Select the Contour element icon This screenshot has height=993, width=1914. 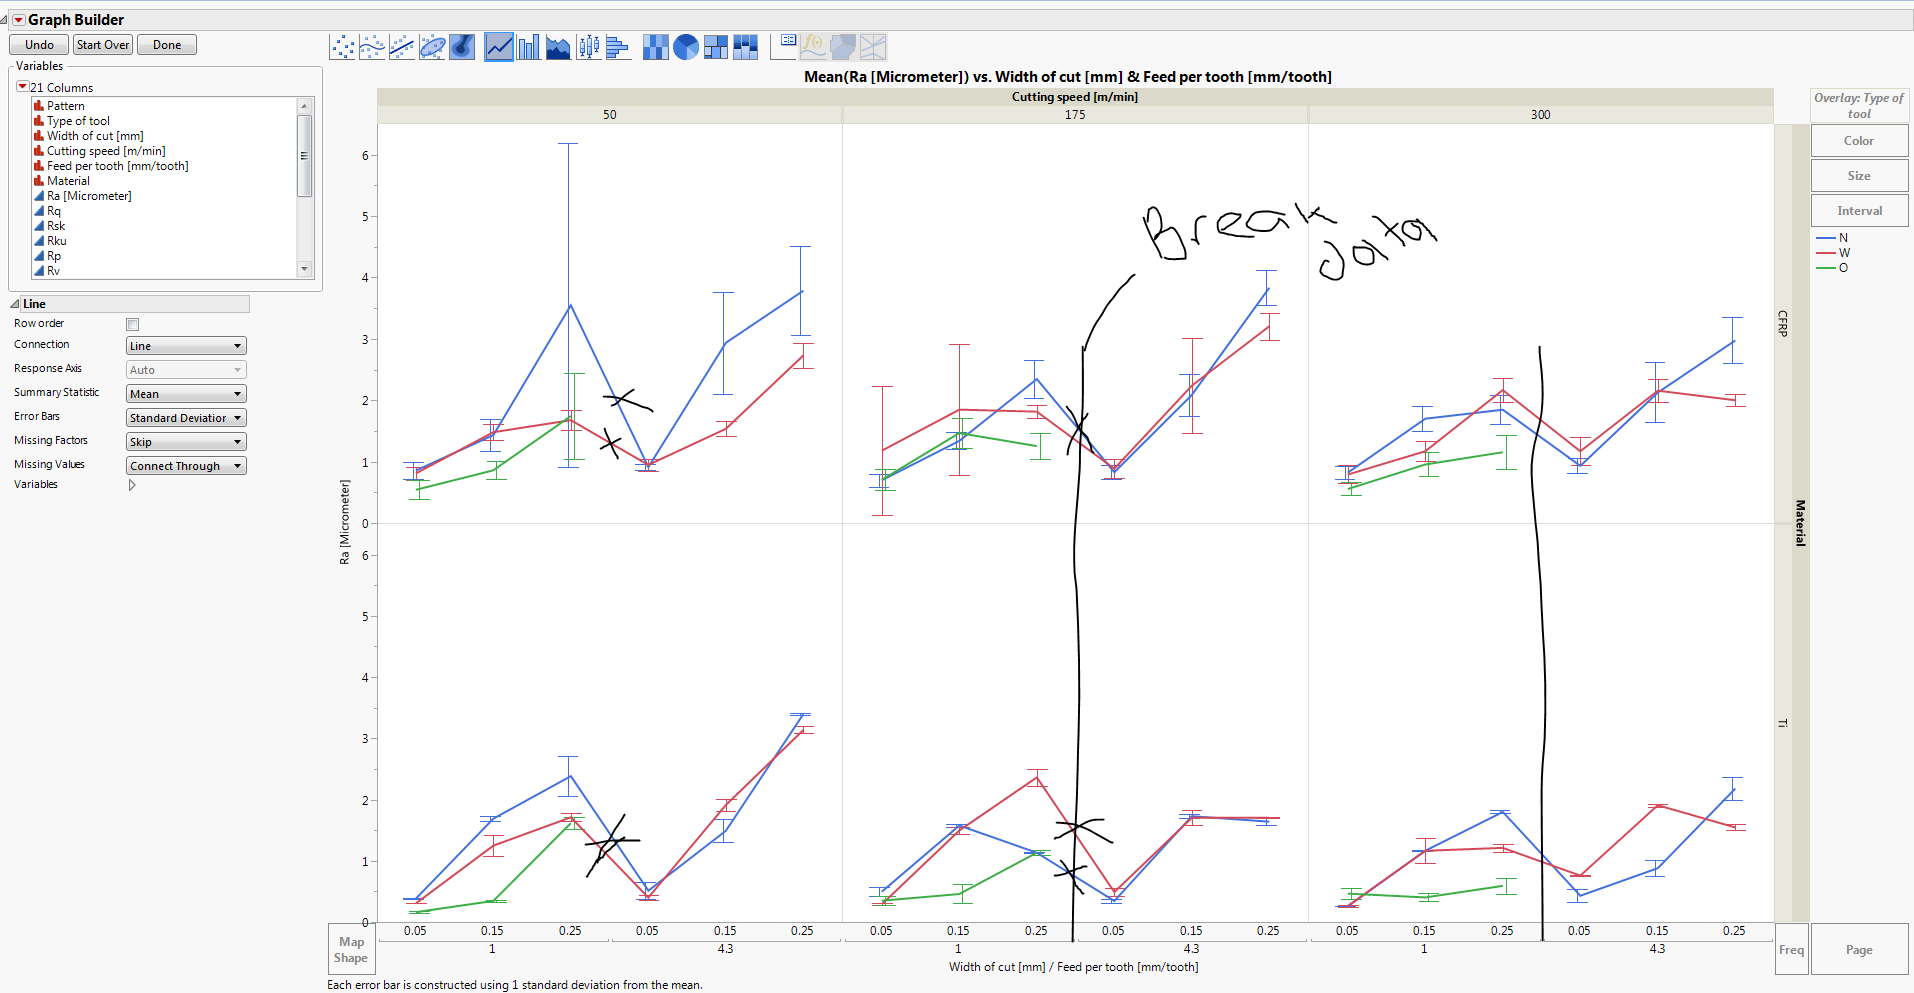pyautogui.click(x=462, y=46)
